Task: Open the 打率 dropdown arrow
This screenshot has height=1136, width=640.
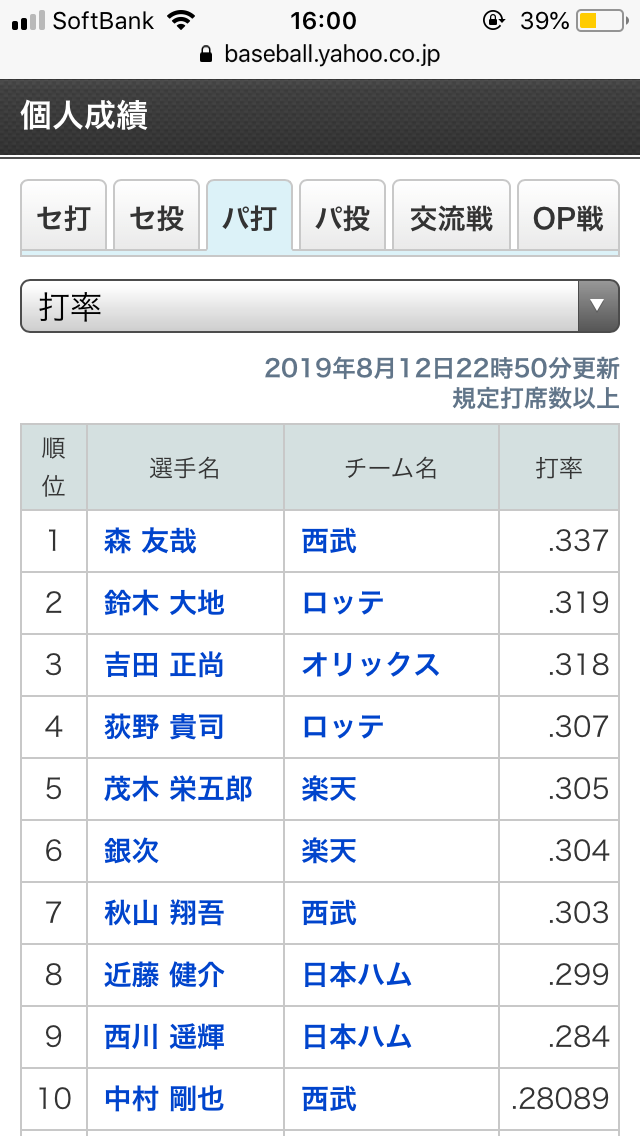Action: [597, 306]
